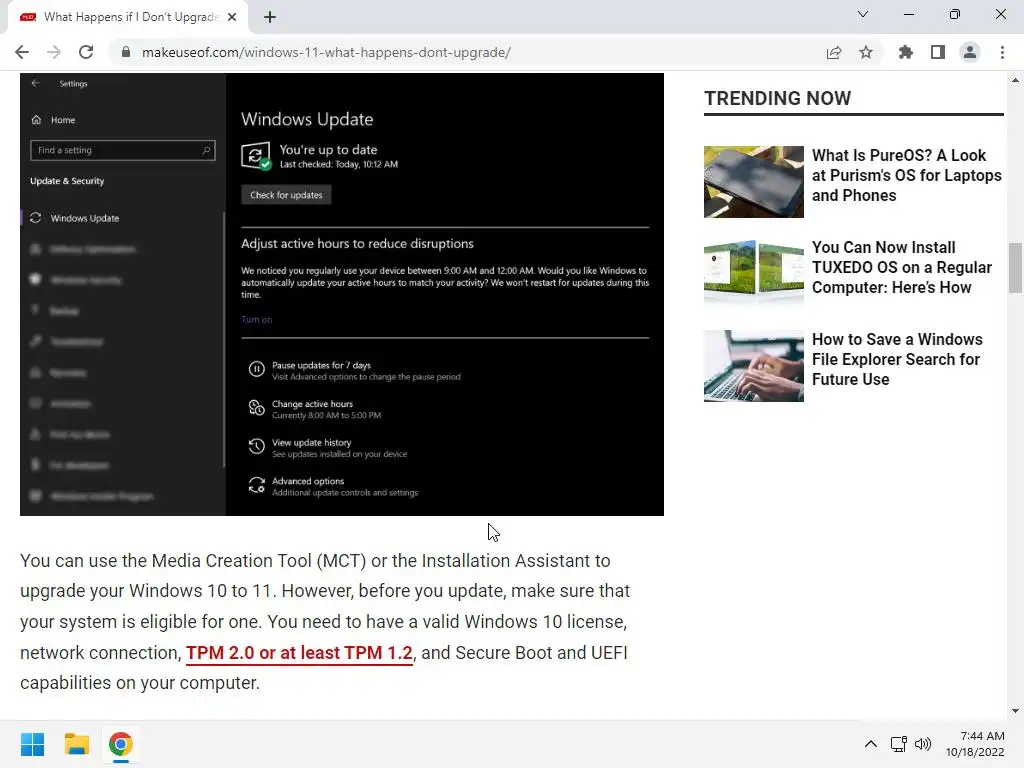Image resolution: width=1024 pixels, height=768 pixels.
Task: Click the Chrome taskbar icon
Action: click(121, 744)
